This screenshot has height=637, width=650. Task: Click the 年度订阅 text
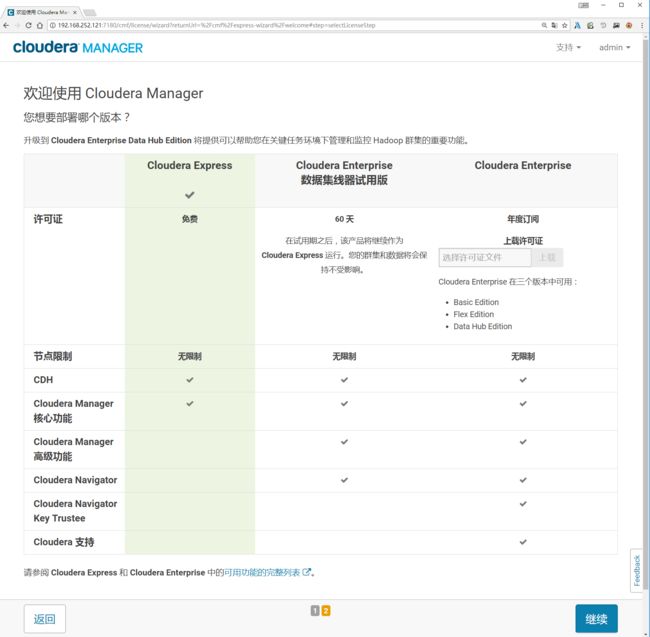(x=523, y=219)
